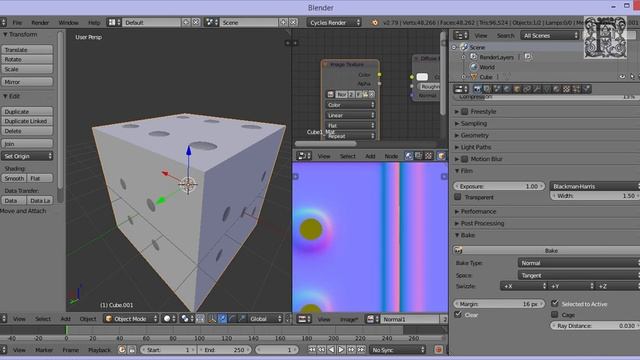This screenshot has height=360, width=640.
Task: Open the World properties tab icon
Action: tap(507, 89)
